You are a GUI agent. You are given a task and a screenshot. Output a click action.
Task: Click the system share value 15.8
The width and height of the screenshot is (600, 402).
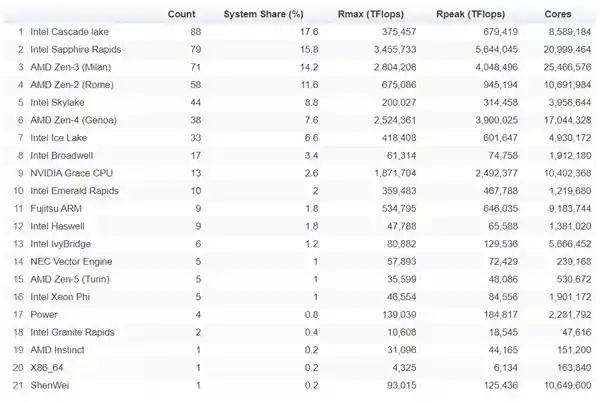(309, 49)
